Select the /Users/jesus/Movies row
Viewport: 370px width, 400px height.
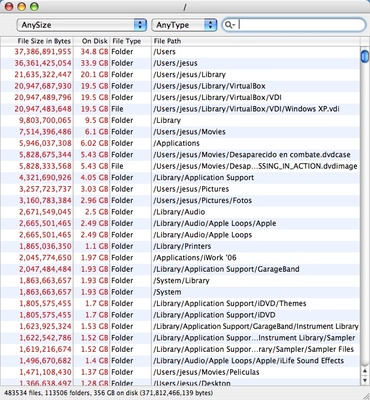tap(180, 132)
